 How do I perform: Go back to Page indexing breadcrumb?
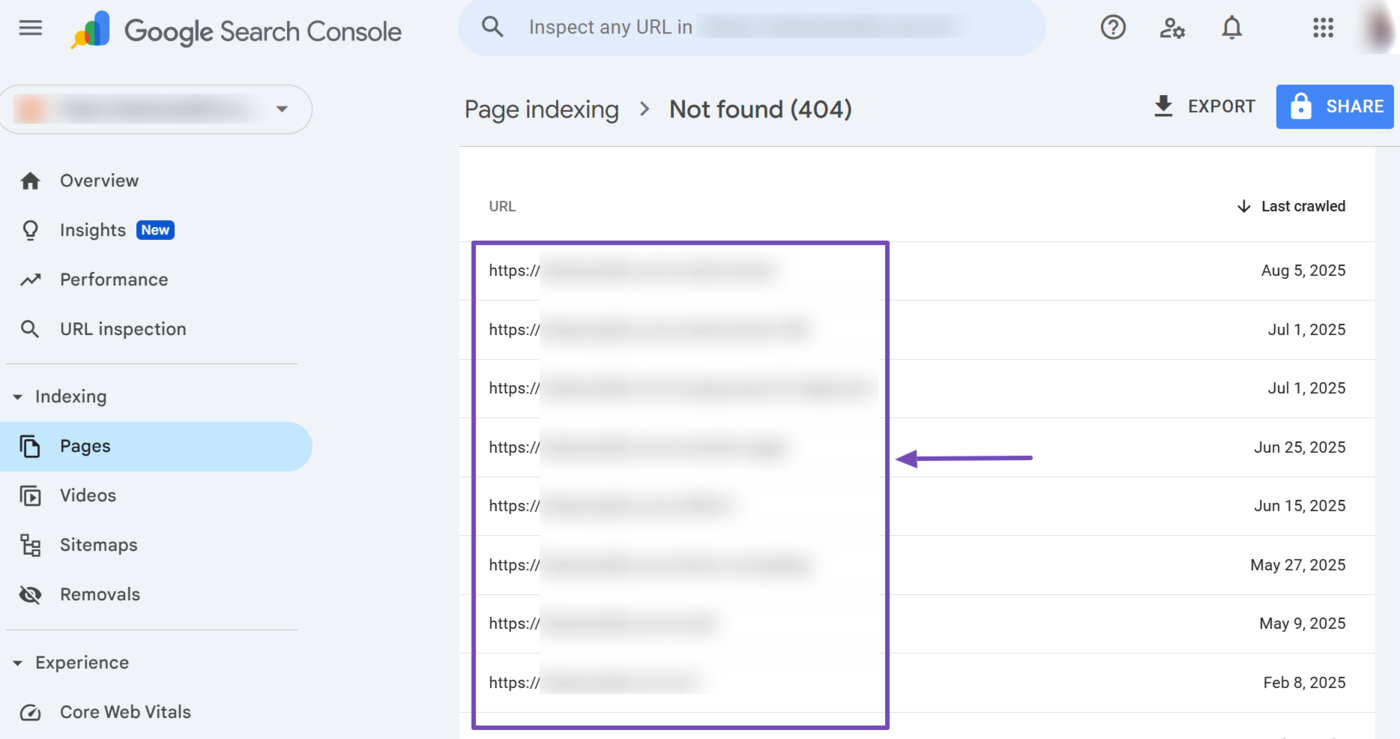click(x=541, y=109)
